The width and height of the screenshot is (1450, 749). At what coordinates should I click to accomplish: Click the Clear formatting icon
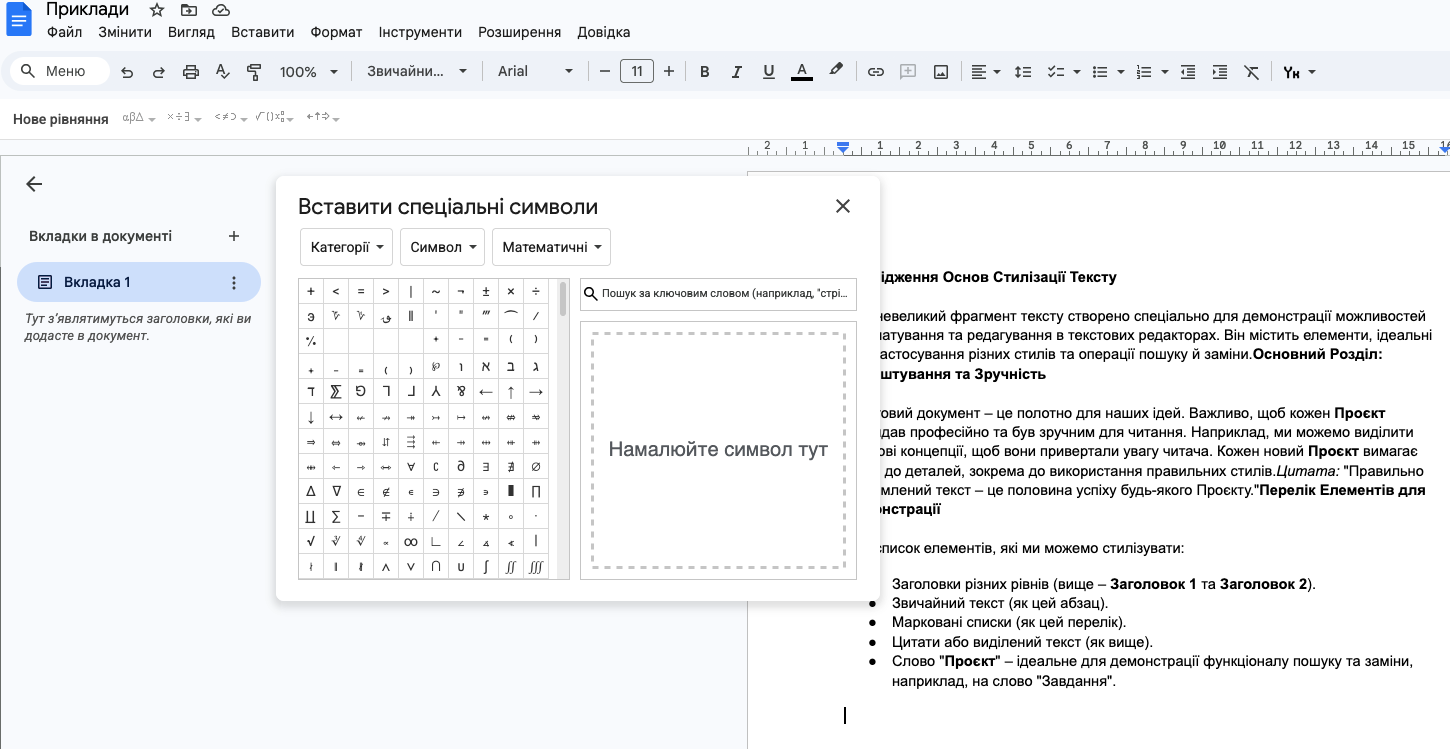point(1251,72)
